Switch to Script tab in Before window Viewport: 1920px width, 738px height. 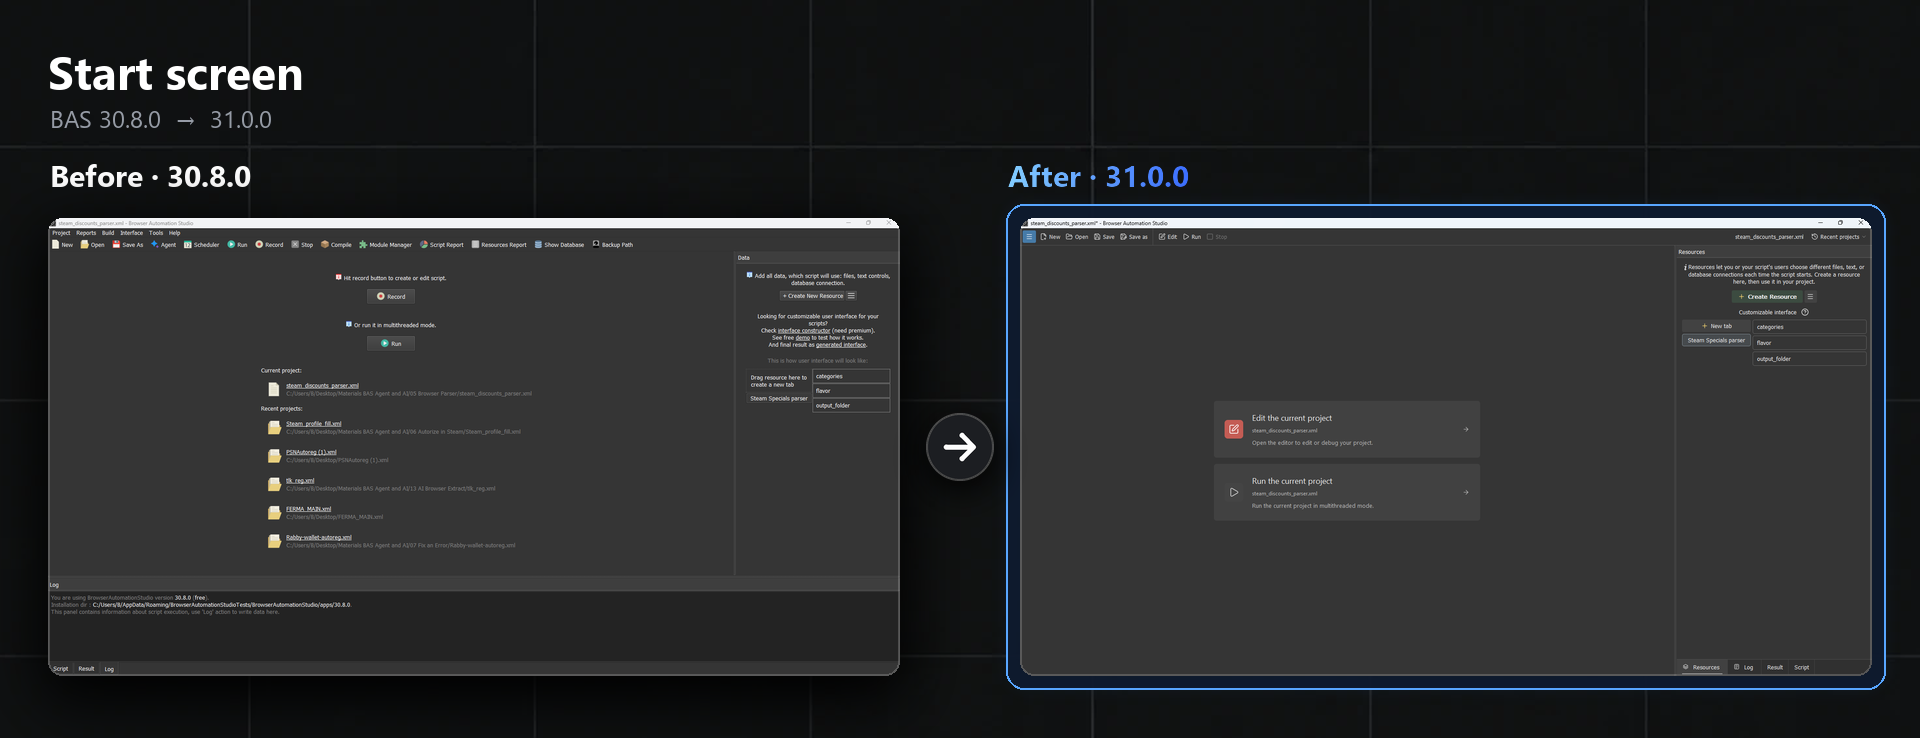pos(61,669)
